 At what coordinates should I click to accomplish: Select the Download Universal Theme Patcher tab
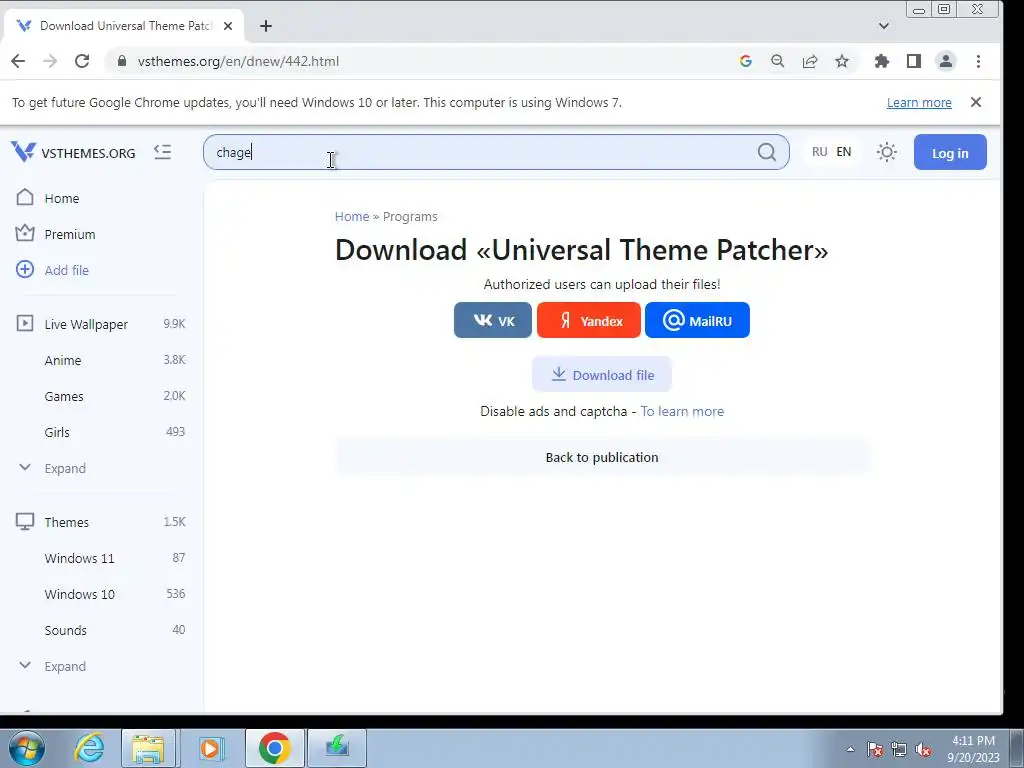124,25
